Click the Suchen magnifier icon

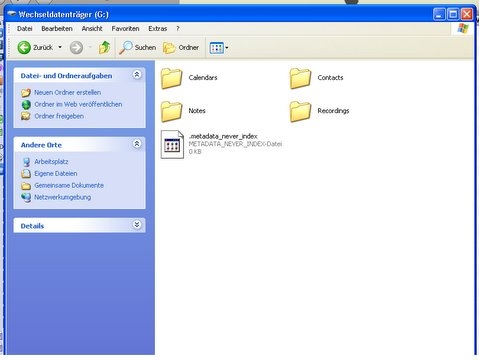(x=126, y=48)
